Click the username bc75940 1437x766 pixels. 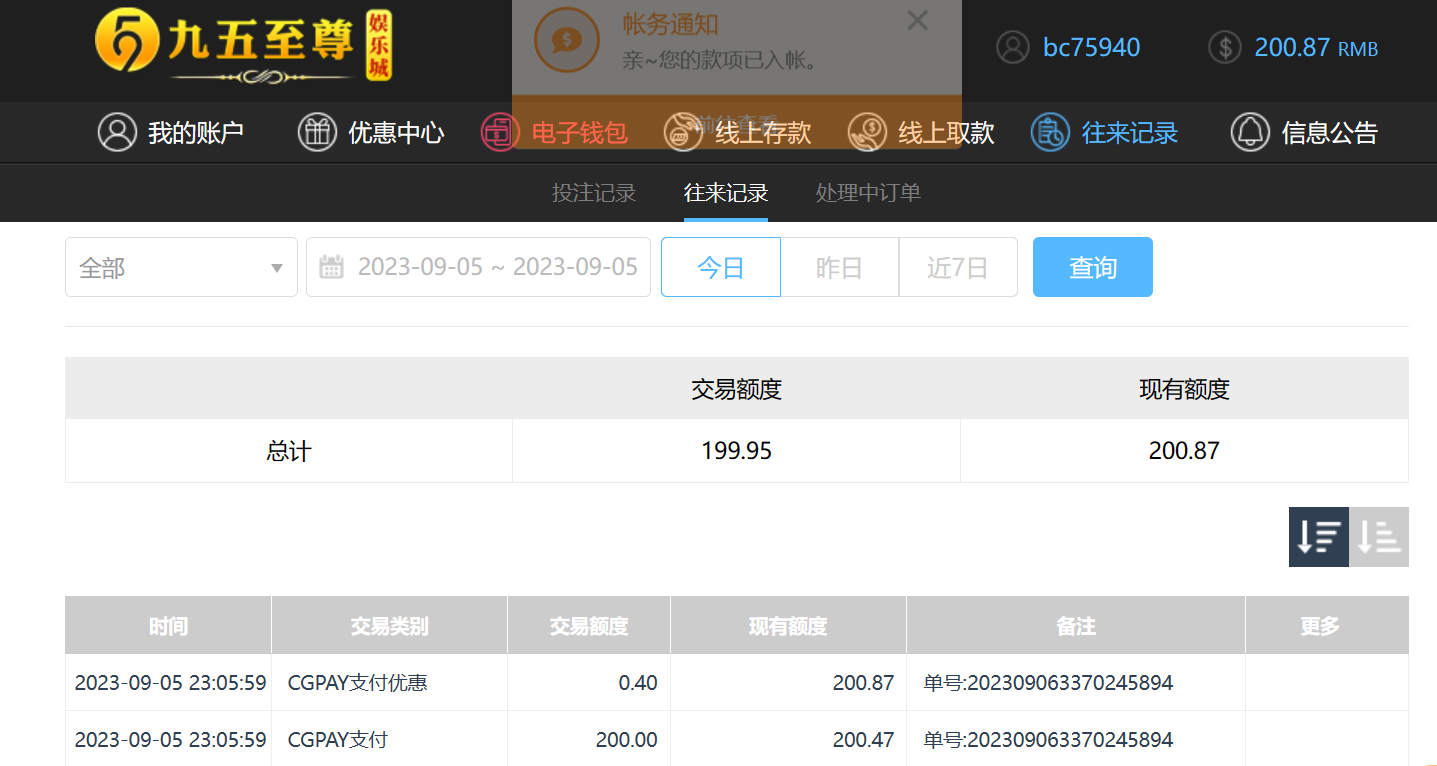pos(1091,47)
